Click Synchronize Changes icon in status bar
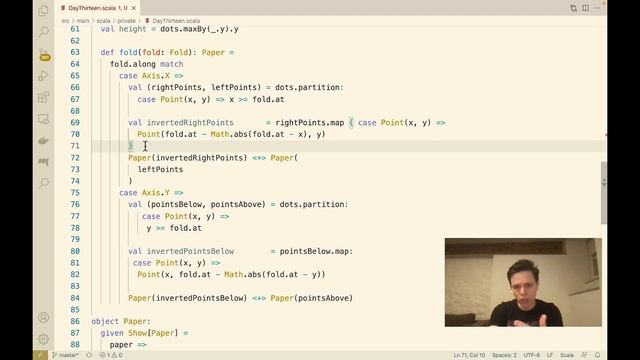 pos(89,355)
